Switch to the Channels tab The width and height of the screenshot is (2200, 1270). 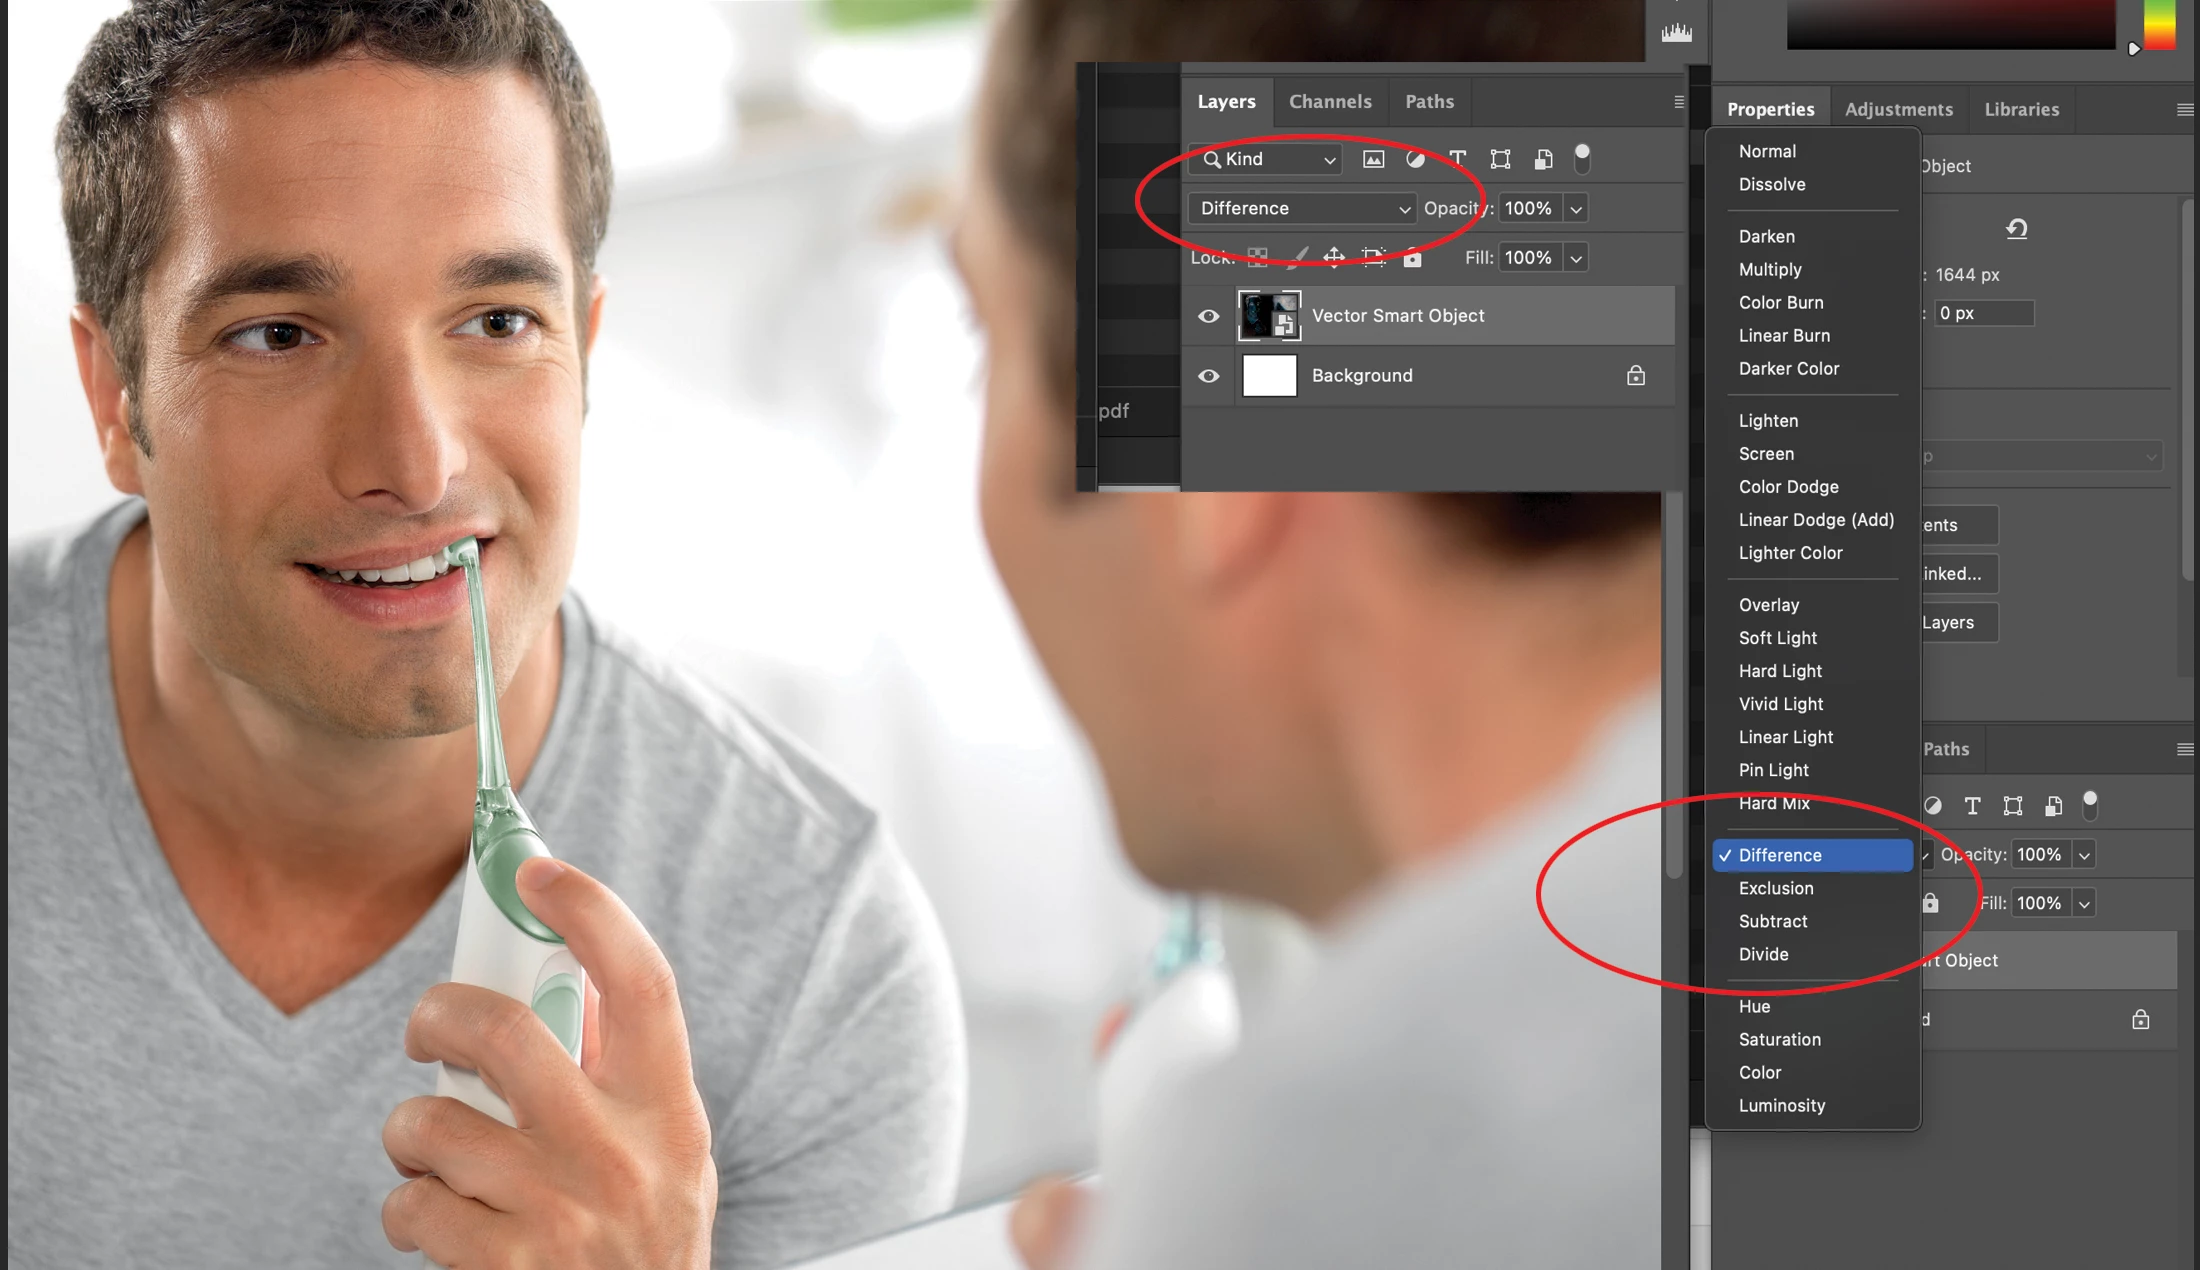click(1330, 101)
